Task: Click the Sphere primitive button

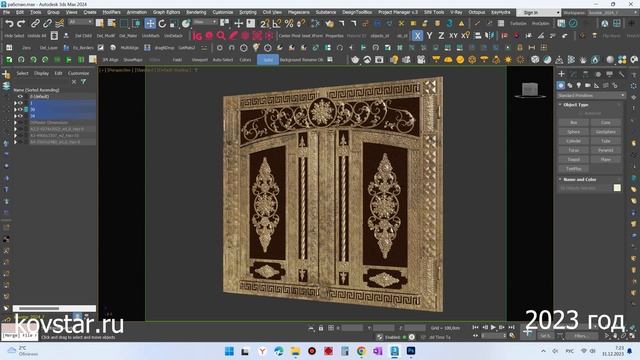Action: pos(573,132)
